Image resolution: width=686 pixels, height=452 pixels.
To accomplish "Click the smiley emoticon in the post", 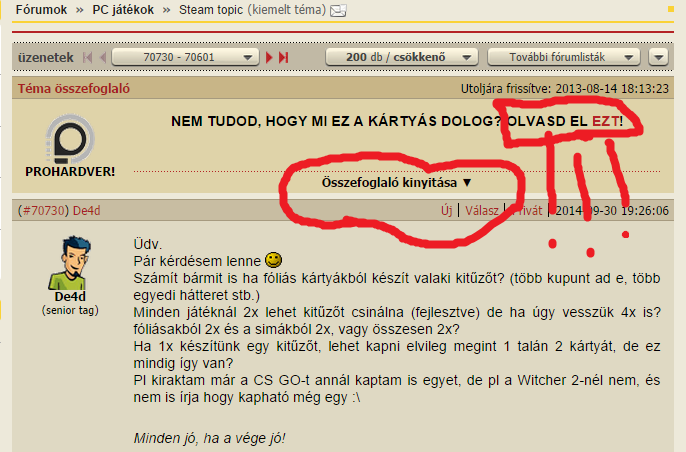I will coord(274,260).
